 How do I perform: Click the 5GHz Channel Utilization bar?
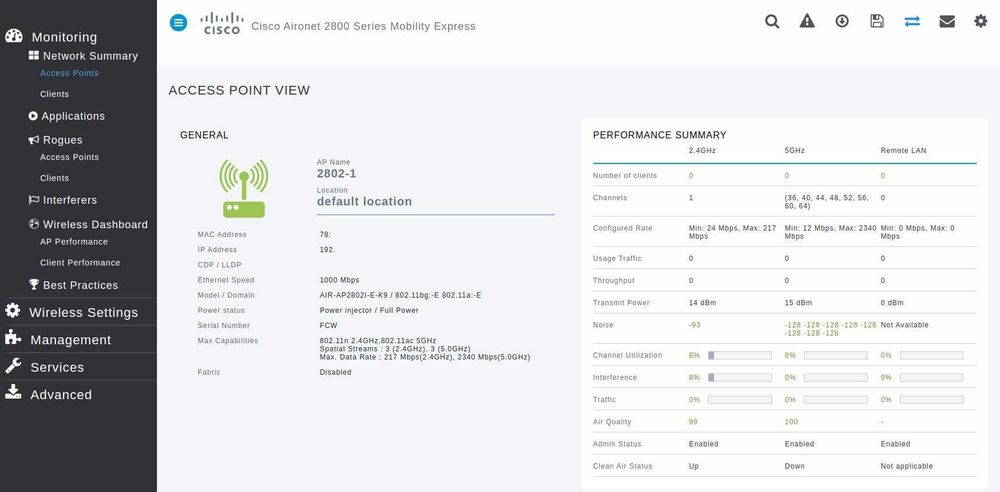click(835, 355)
